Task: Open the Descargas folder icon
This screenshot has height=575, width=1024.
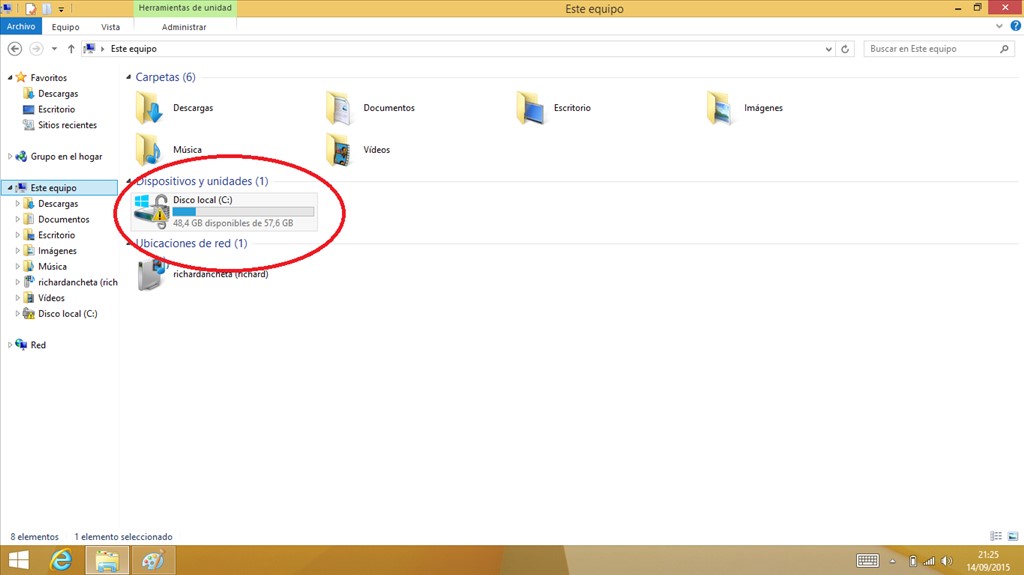Action: (x=149, y=108)
